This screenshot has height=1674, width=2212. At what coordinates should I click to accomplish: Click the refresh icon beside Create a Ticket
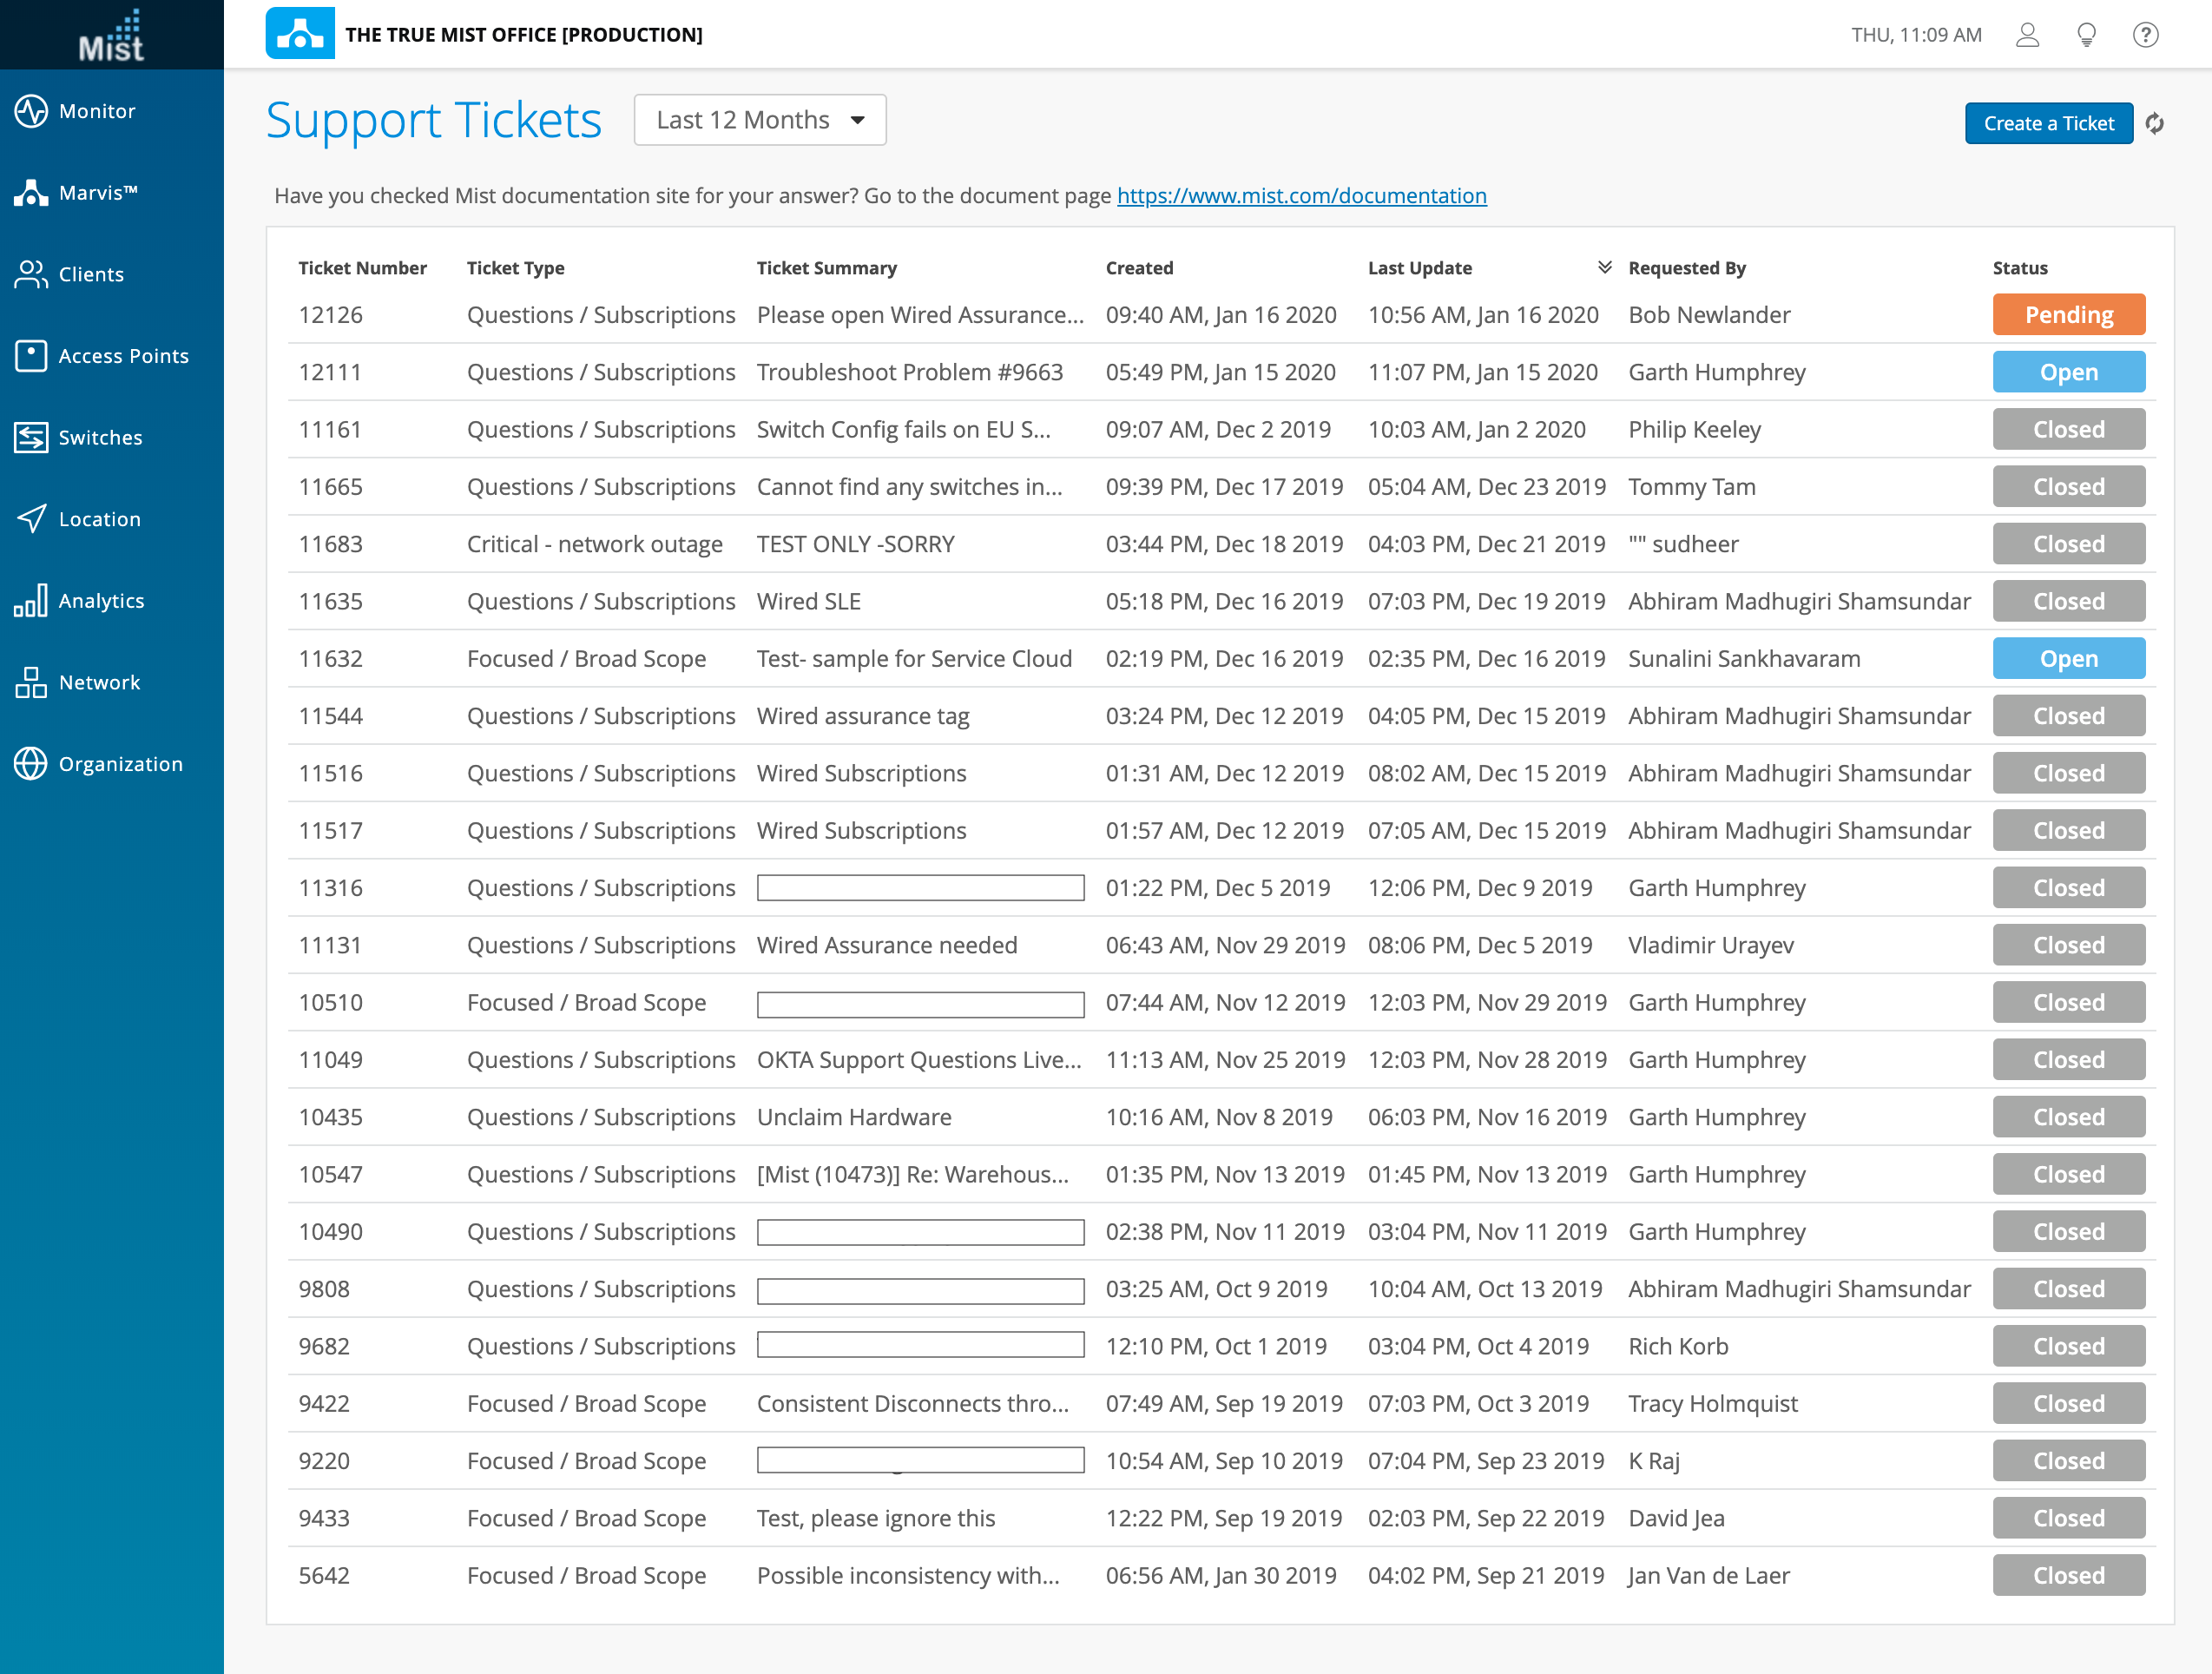pyautogui.click(x=2155, y=124)
